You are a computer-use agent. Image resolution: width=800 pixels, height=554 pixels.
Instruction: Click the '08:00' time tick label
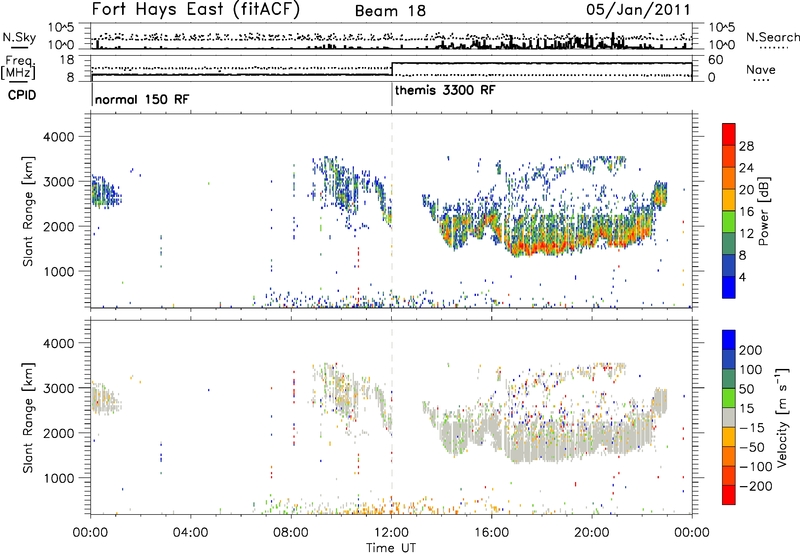291,533
